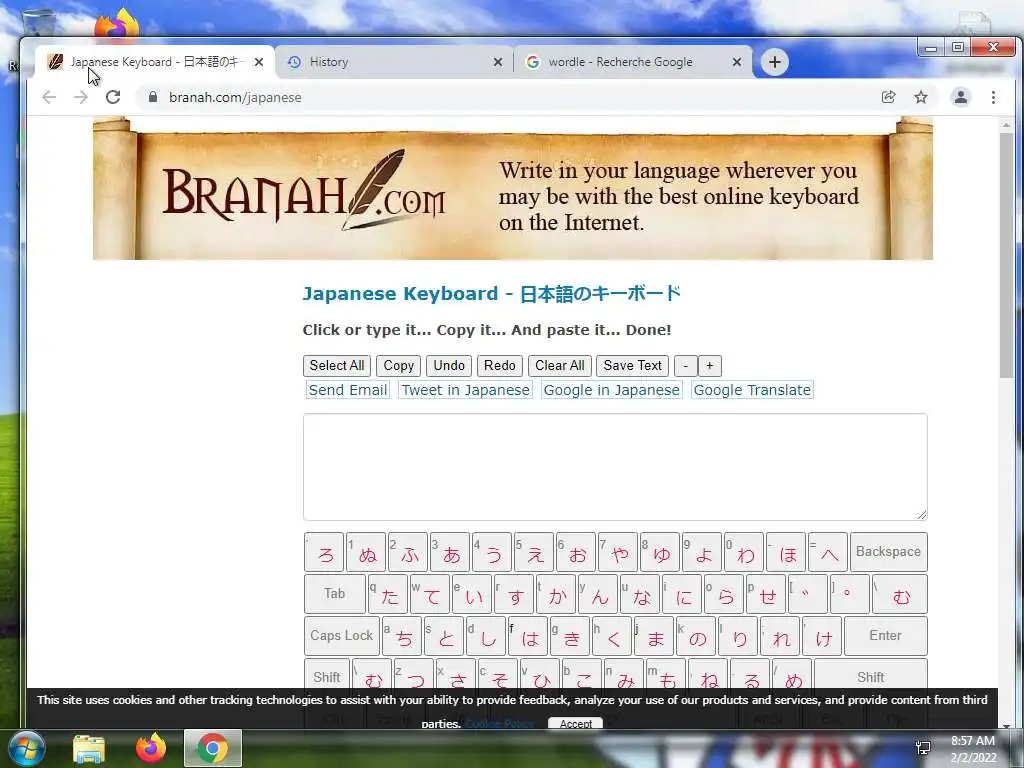The width and height of the screenshot is (1024, 768).
Task: Bookmark this page with the star icon
Action: [921, 97]
